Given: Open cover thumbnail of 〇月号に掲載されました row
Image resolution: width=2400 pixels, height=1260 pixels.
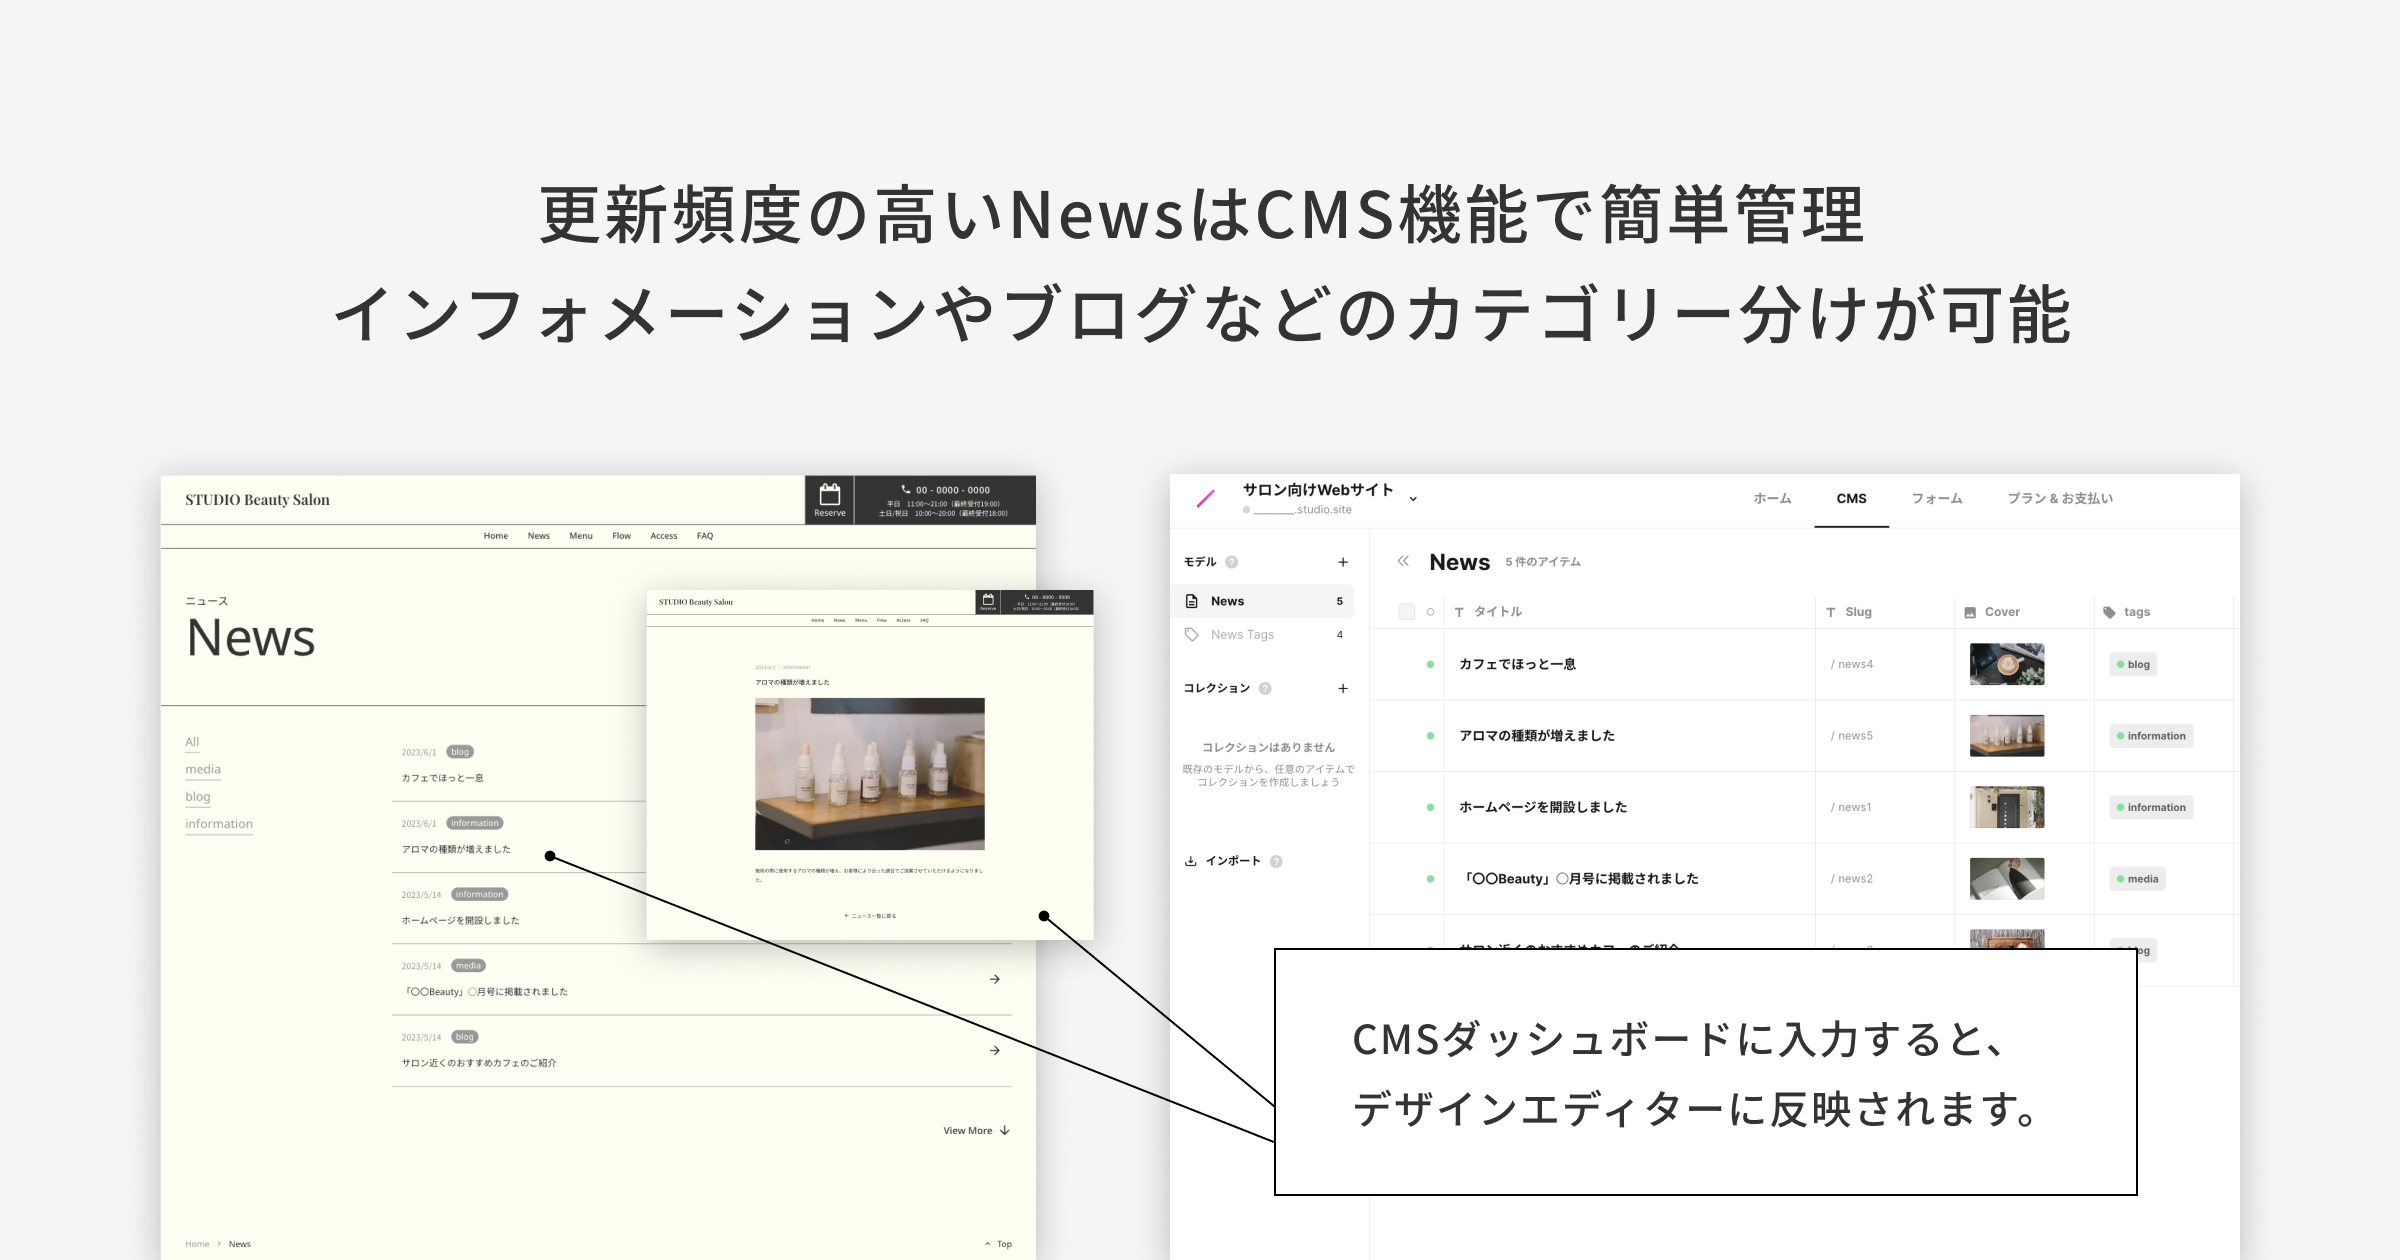Looking at the screenshot, I should tap(2007, 879).
